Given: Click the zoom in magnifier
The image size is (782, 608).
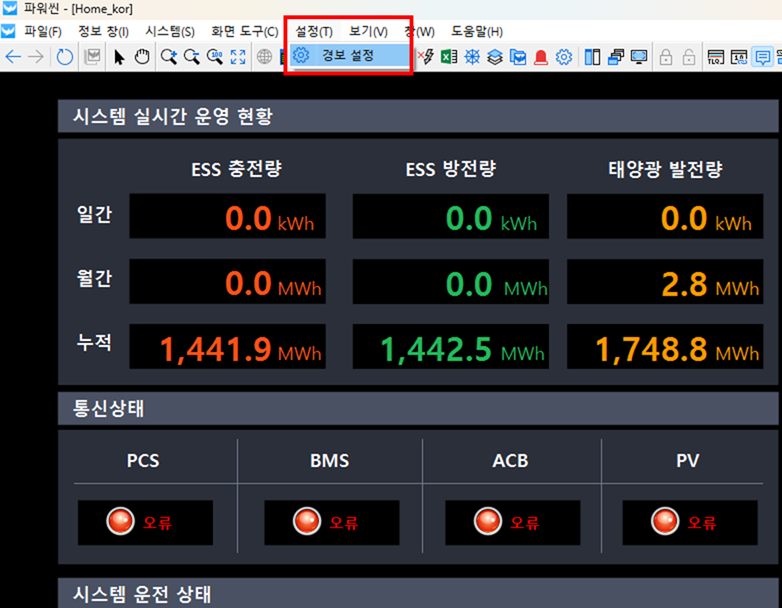Looking at the screenshot, I should [169, 57].
